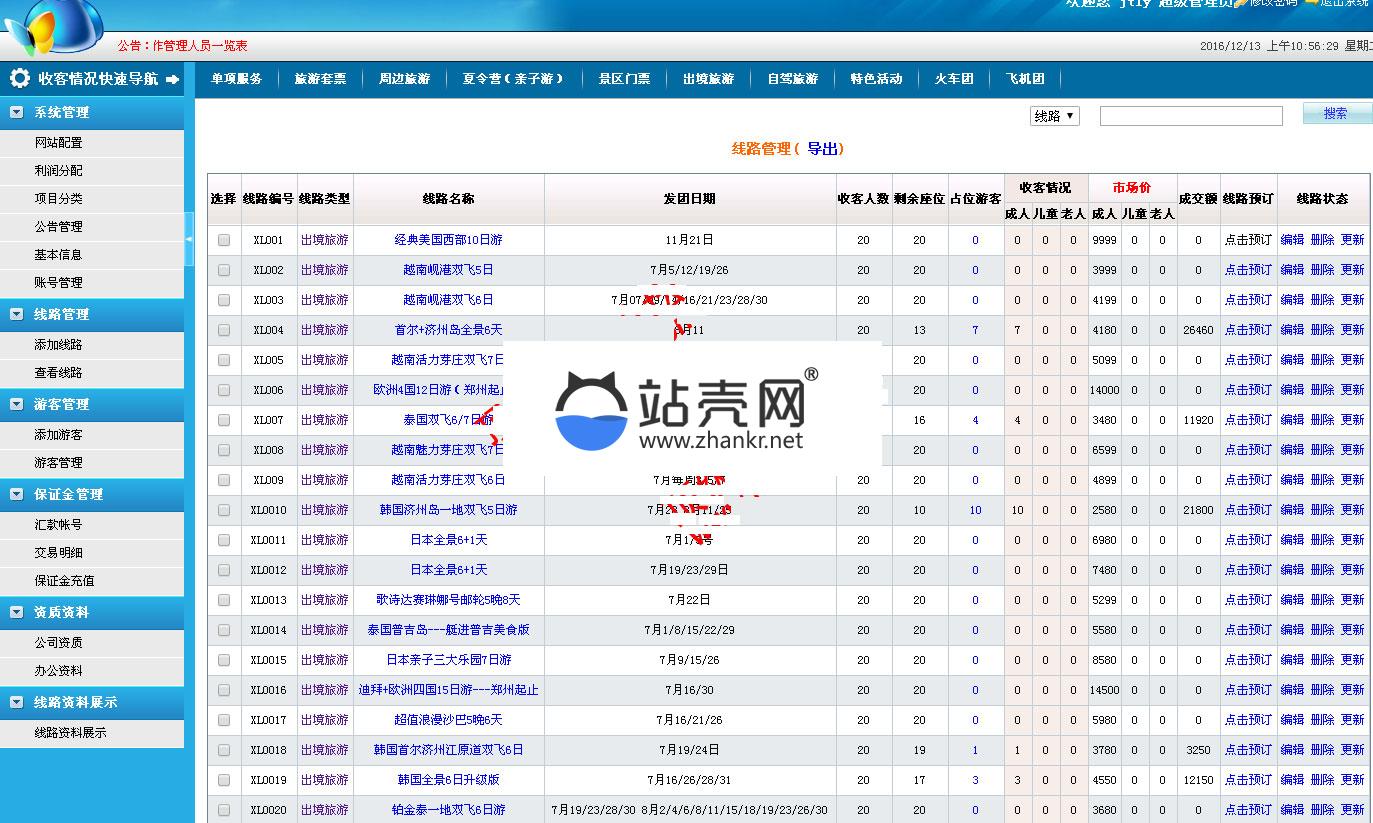Tick the checkbox for route XL001
Screen dimensions: 1373x823
click(224, 240)
